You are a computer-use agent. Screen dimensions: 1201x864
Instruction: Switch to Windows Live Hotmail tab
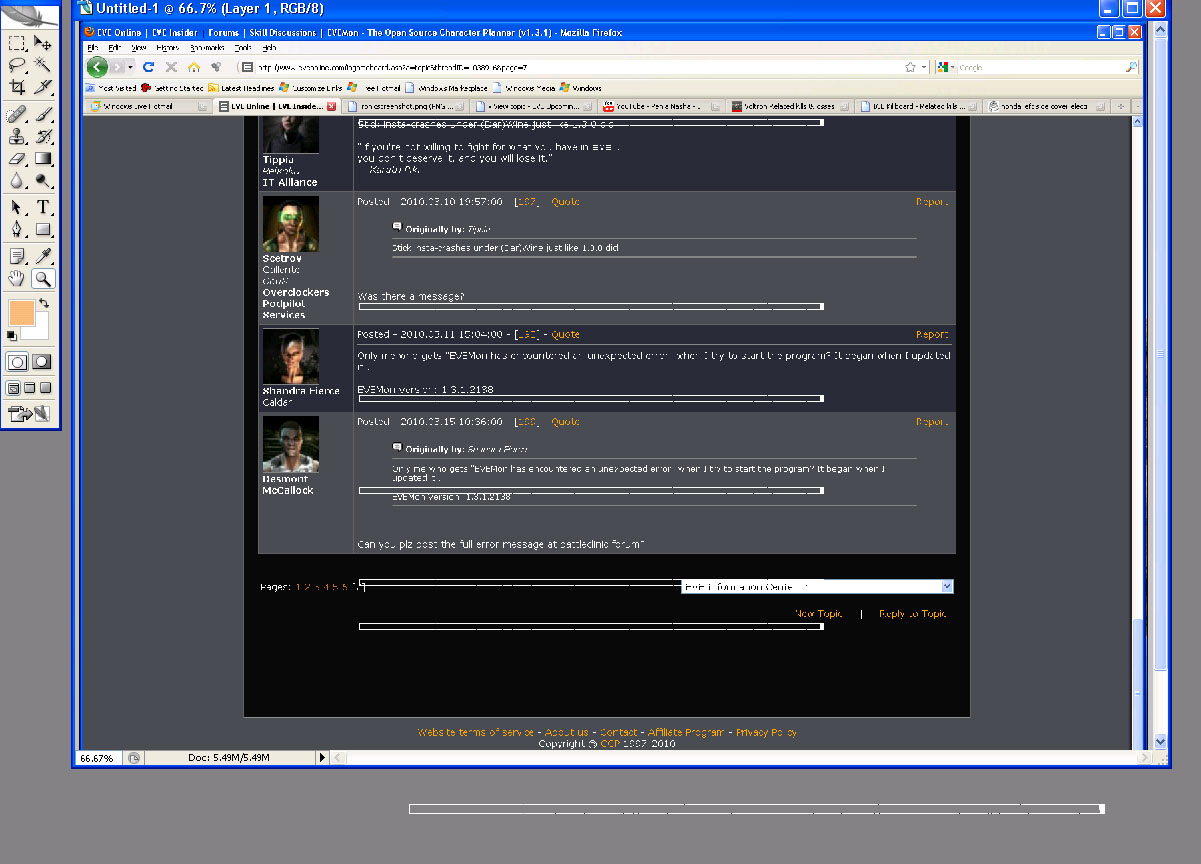click(148, 106)
